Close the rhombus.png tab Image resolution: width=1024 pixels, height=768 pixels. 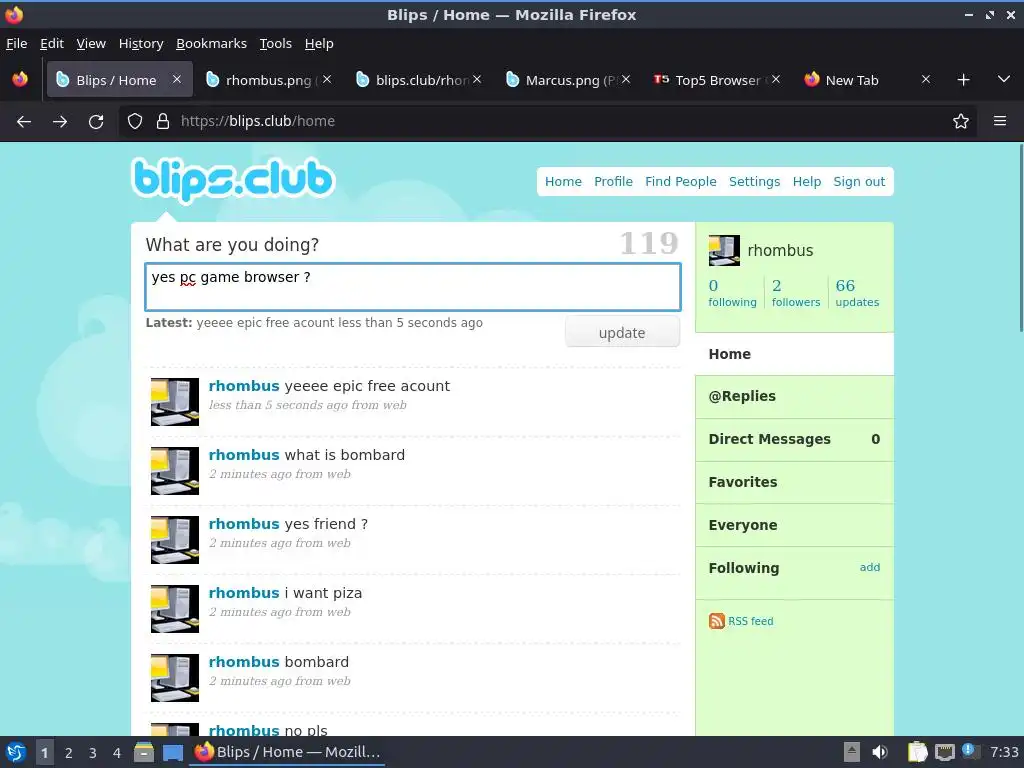(x=327, y=80)
